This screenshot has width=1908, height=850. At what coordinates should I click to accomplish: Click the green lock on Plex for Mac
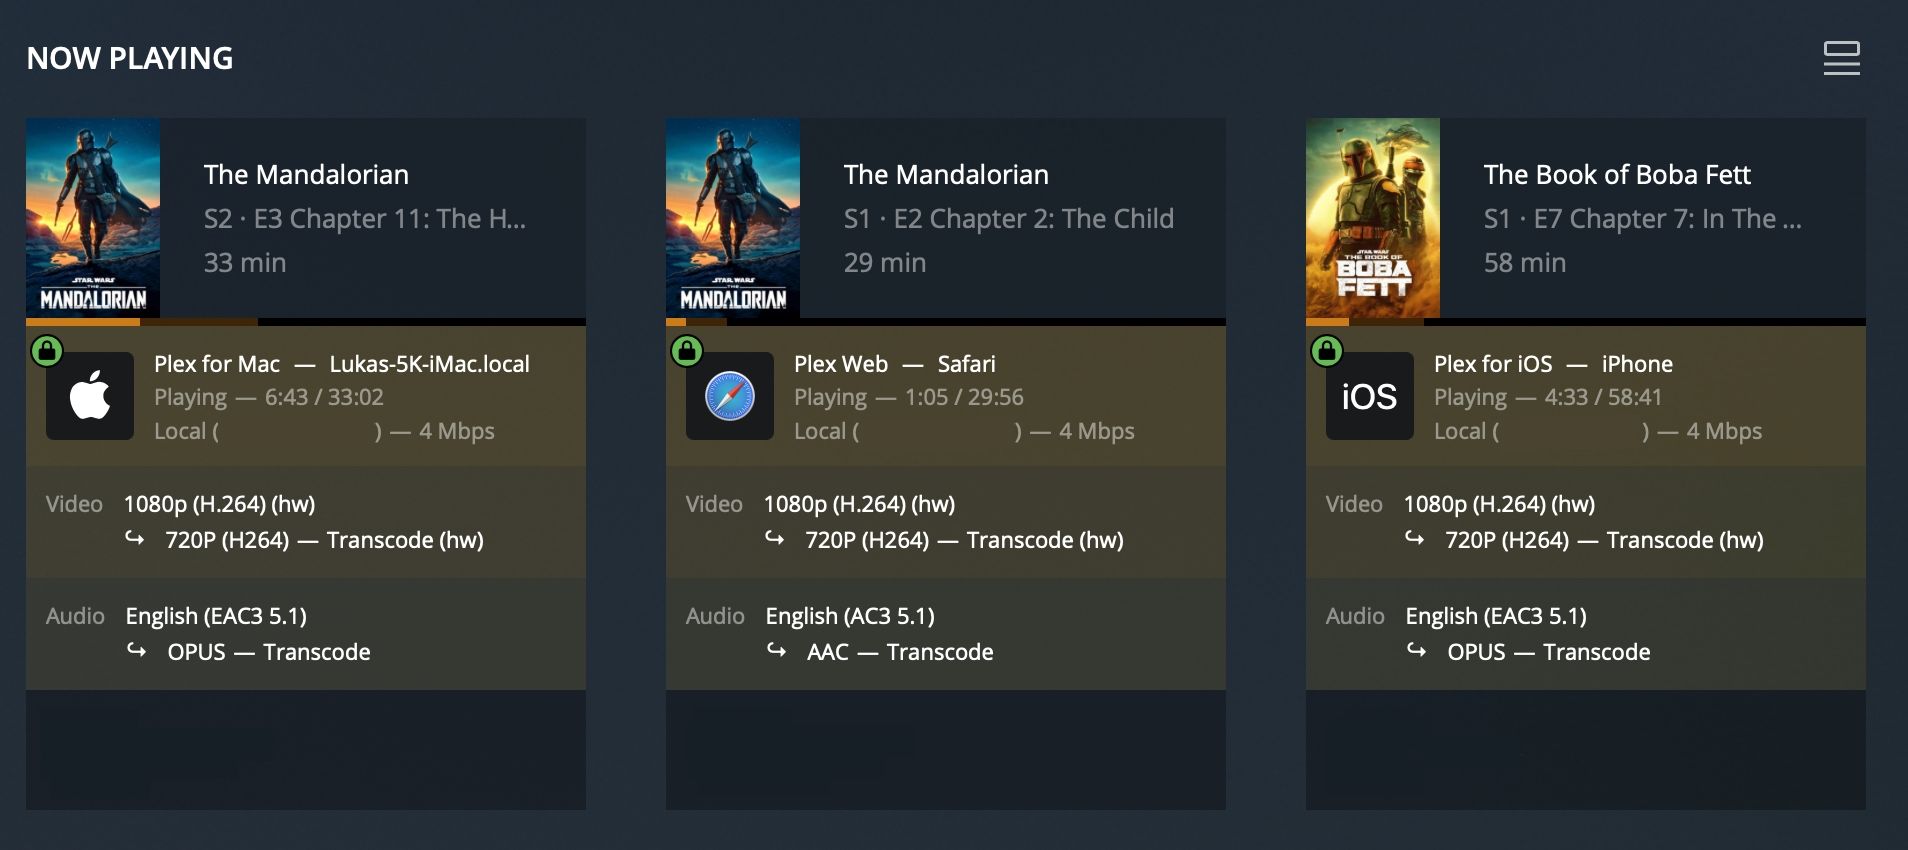(x=47, y=351)
